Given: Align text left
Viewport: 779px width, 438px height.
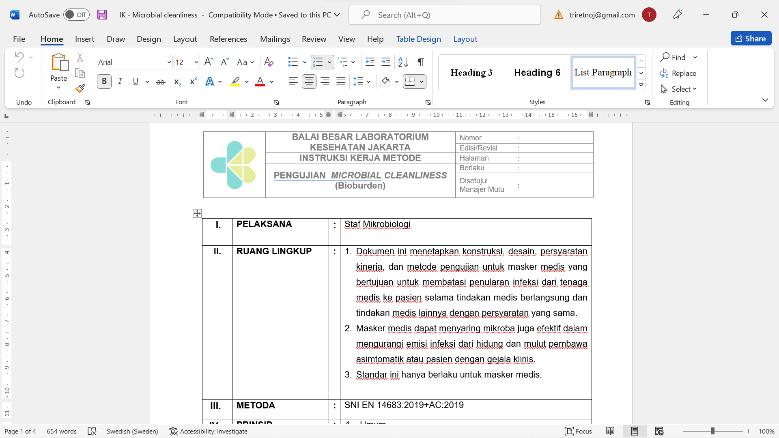Looking at the screenshot, I should click(293, 81).
